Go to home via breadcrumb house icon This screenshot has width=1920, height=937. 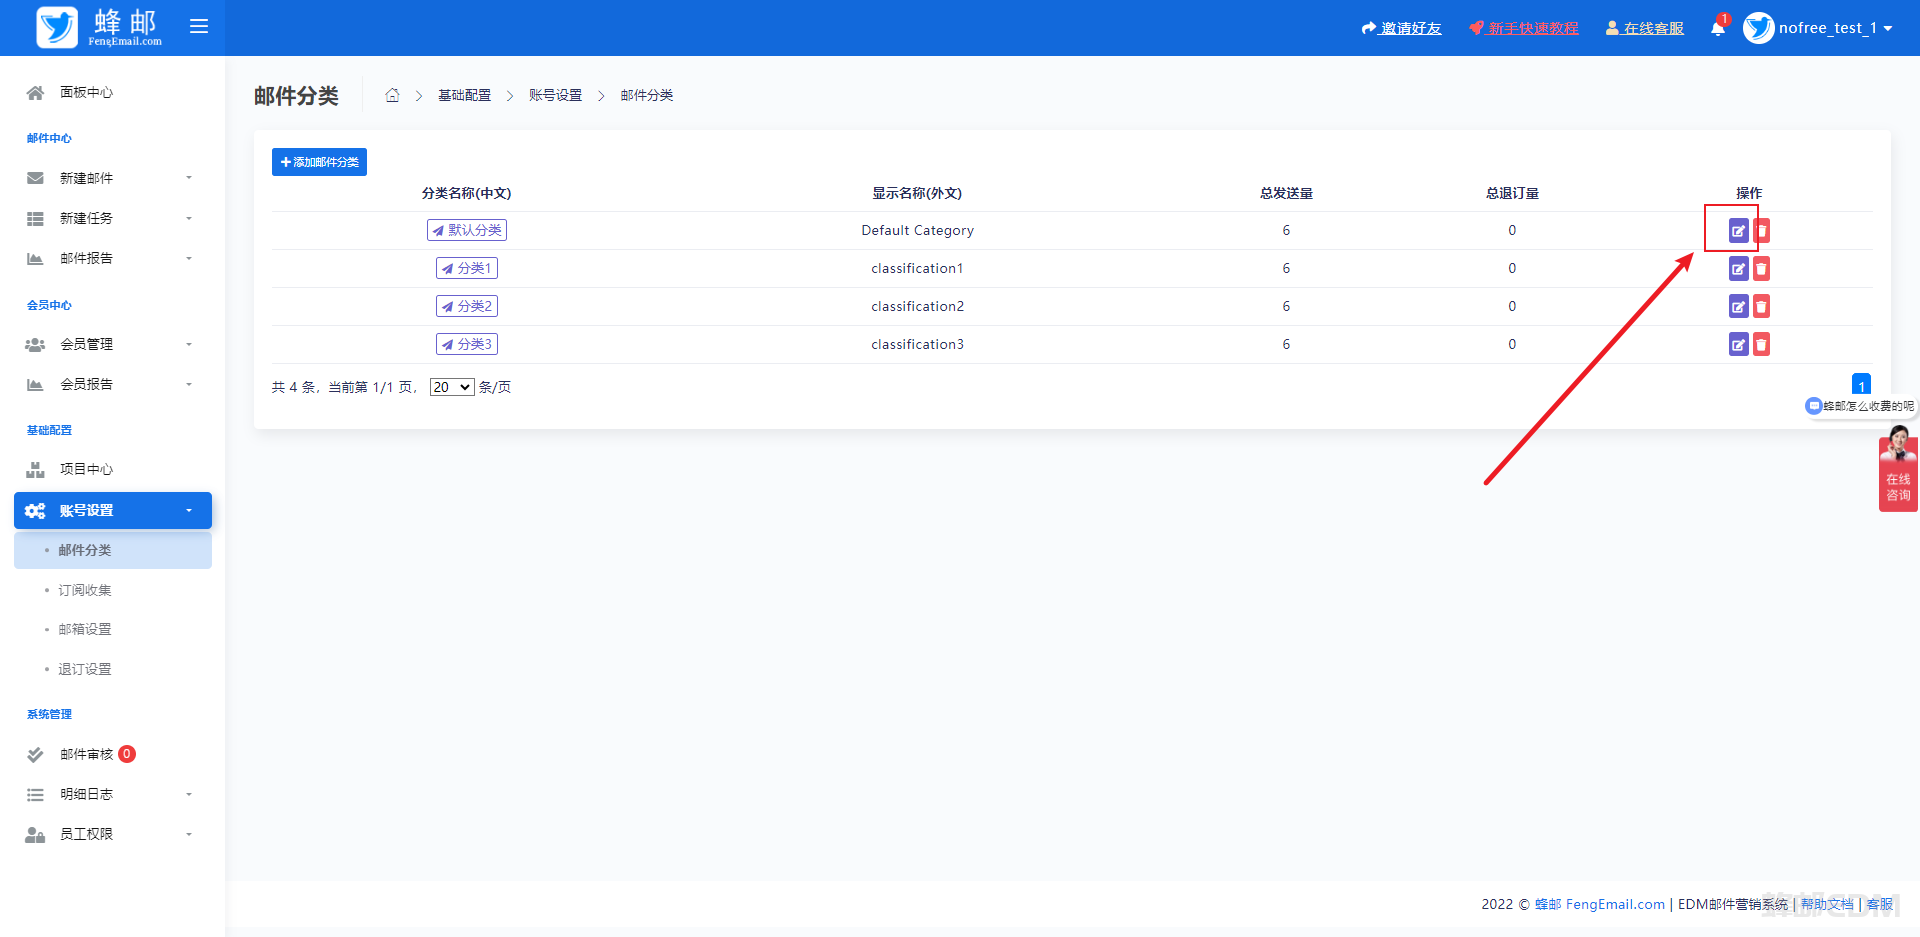tap(392, 96)
